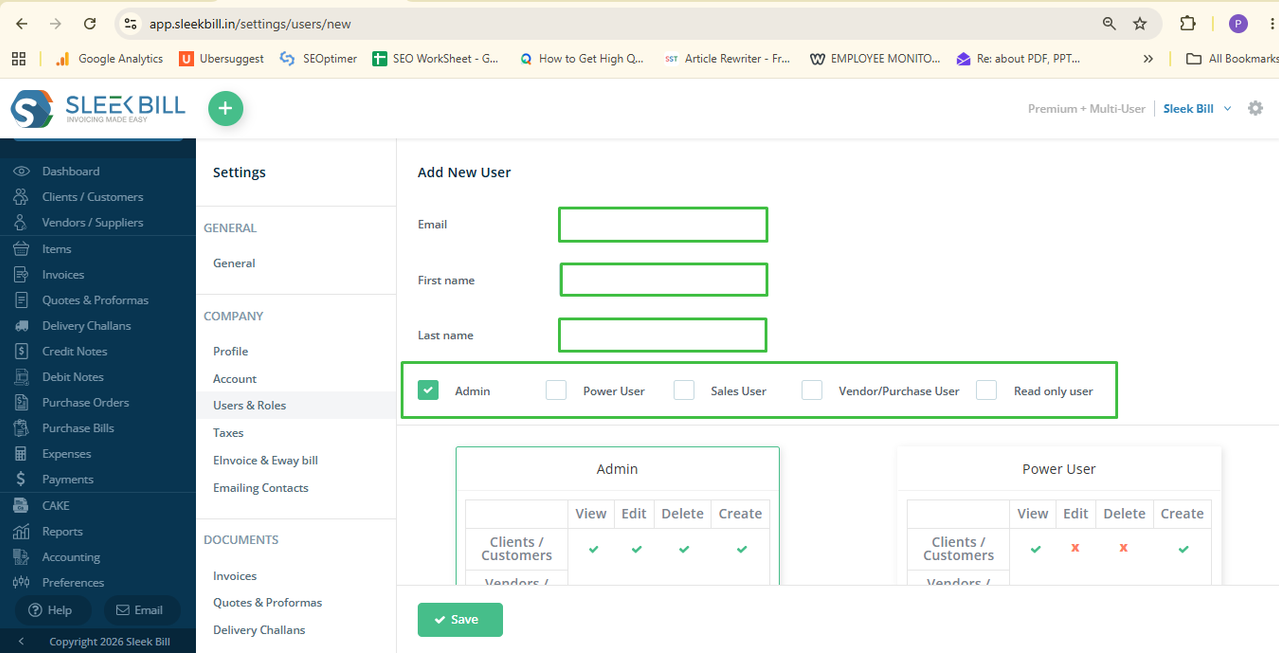The width and height of the screenshot is (1279, 653).
Task: Open Delivery Challans under Documents settings
Action: (x=259, y=630)
